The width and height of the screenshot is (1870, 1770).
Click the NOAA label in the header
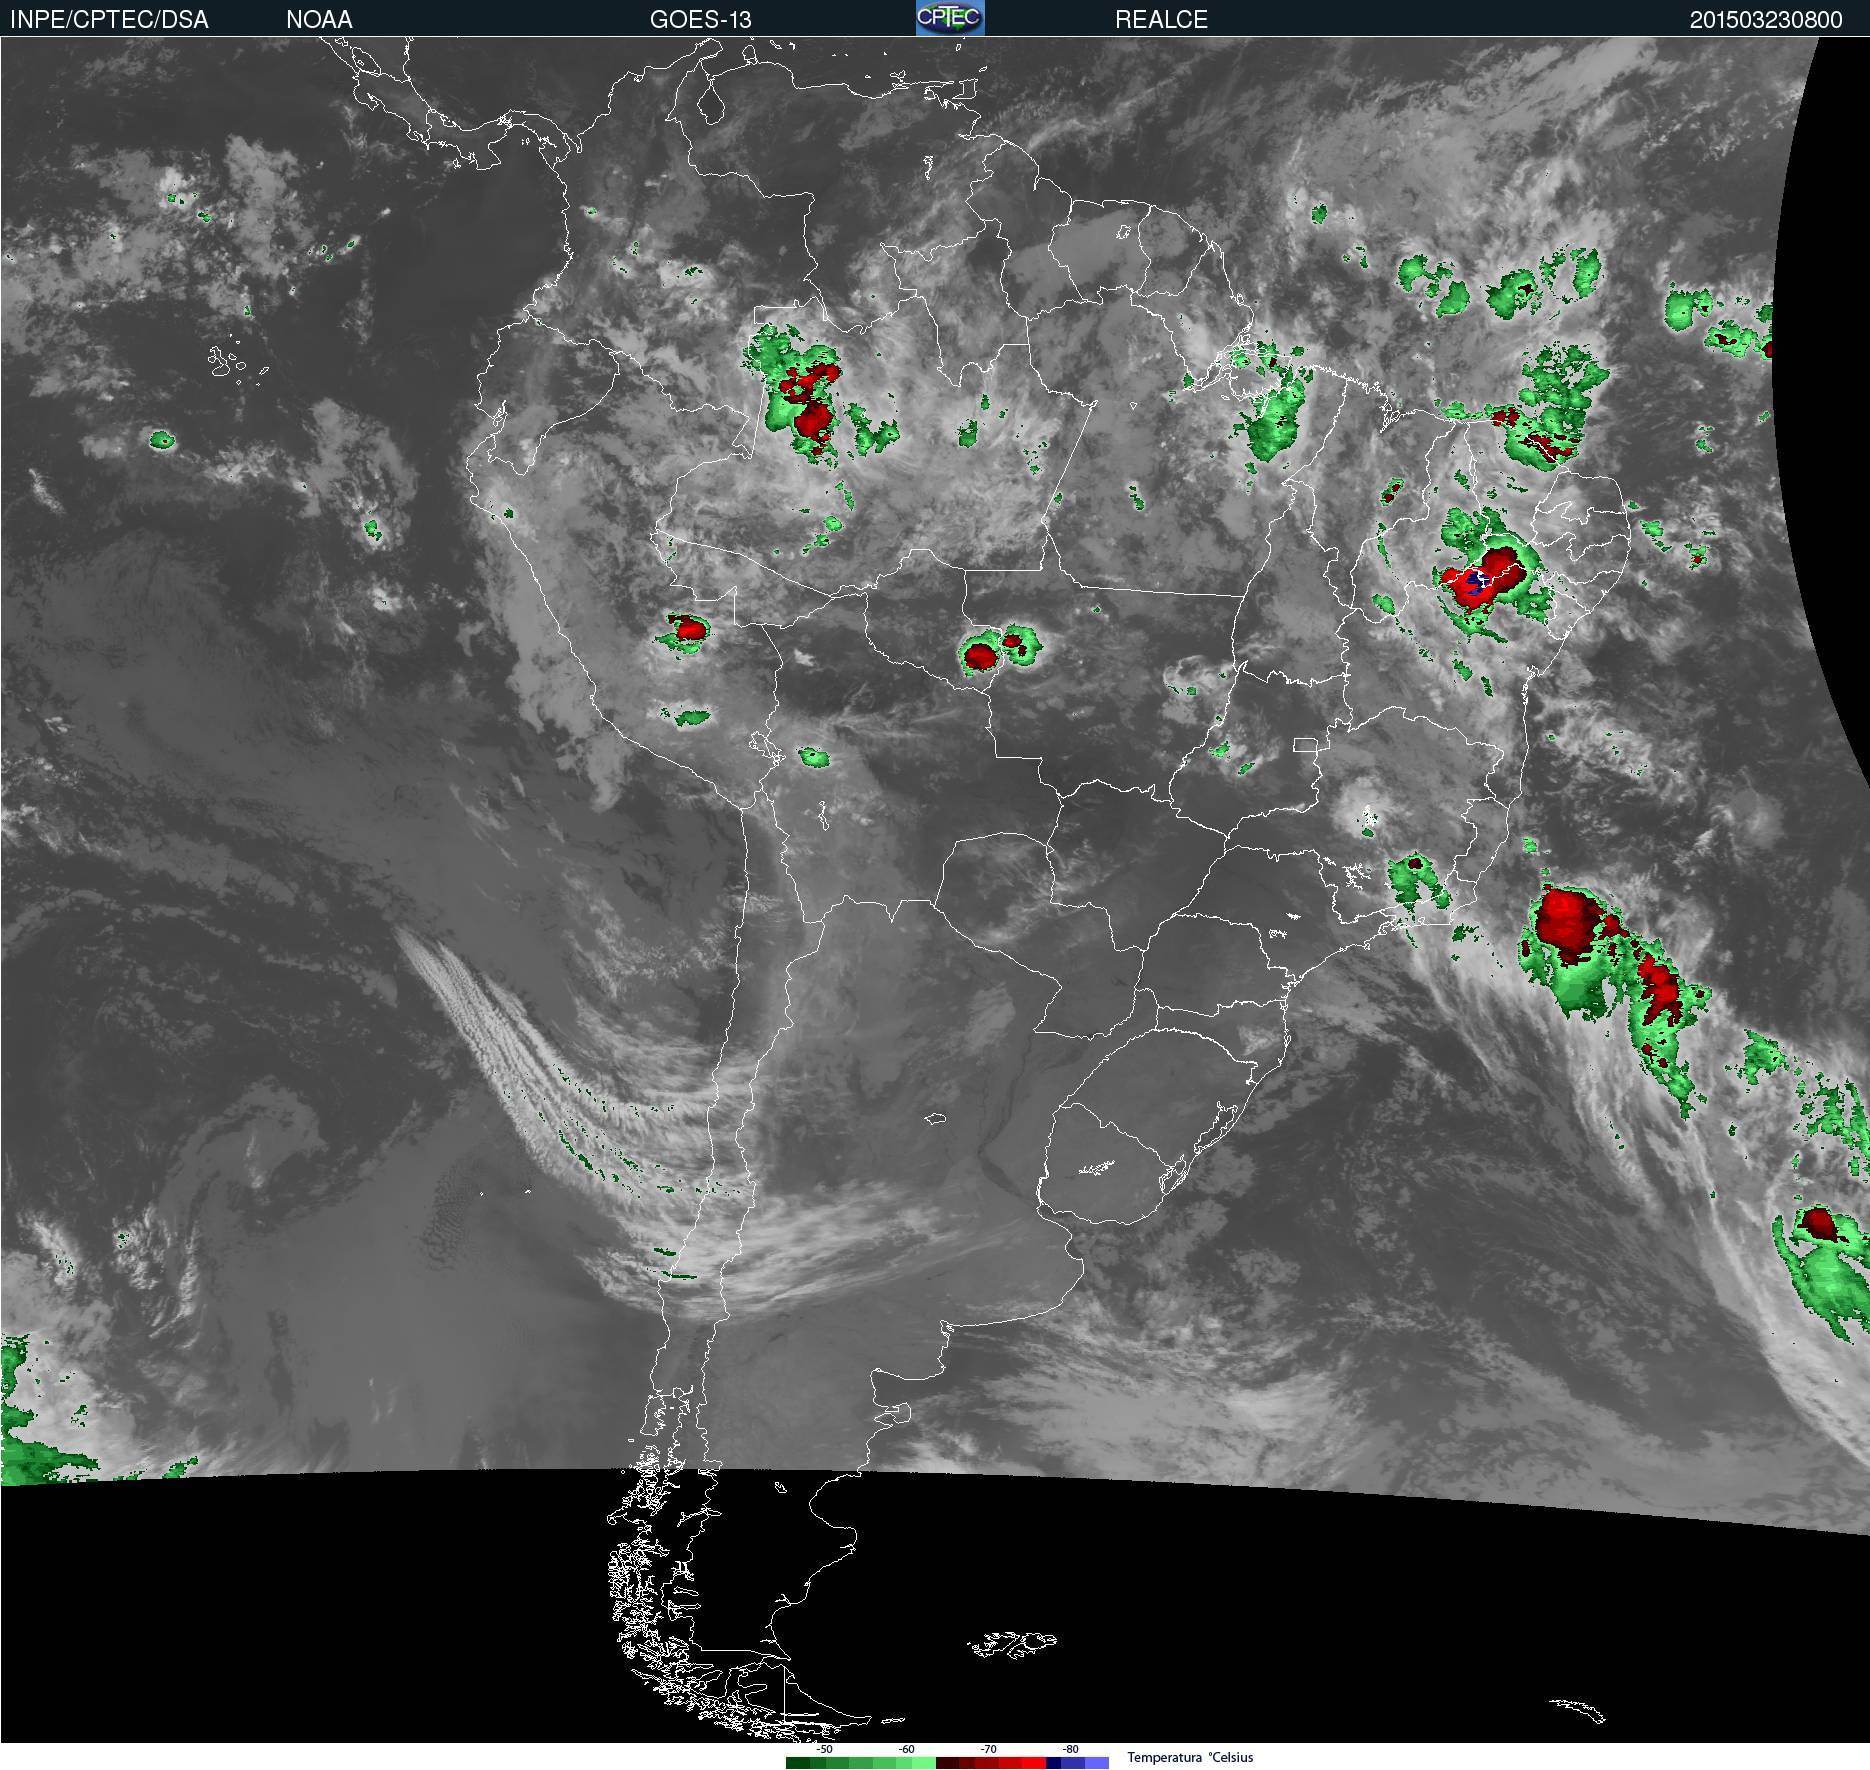pos(319,19)
